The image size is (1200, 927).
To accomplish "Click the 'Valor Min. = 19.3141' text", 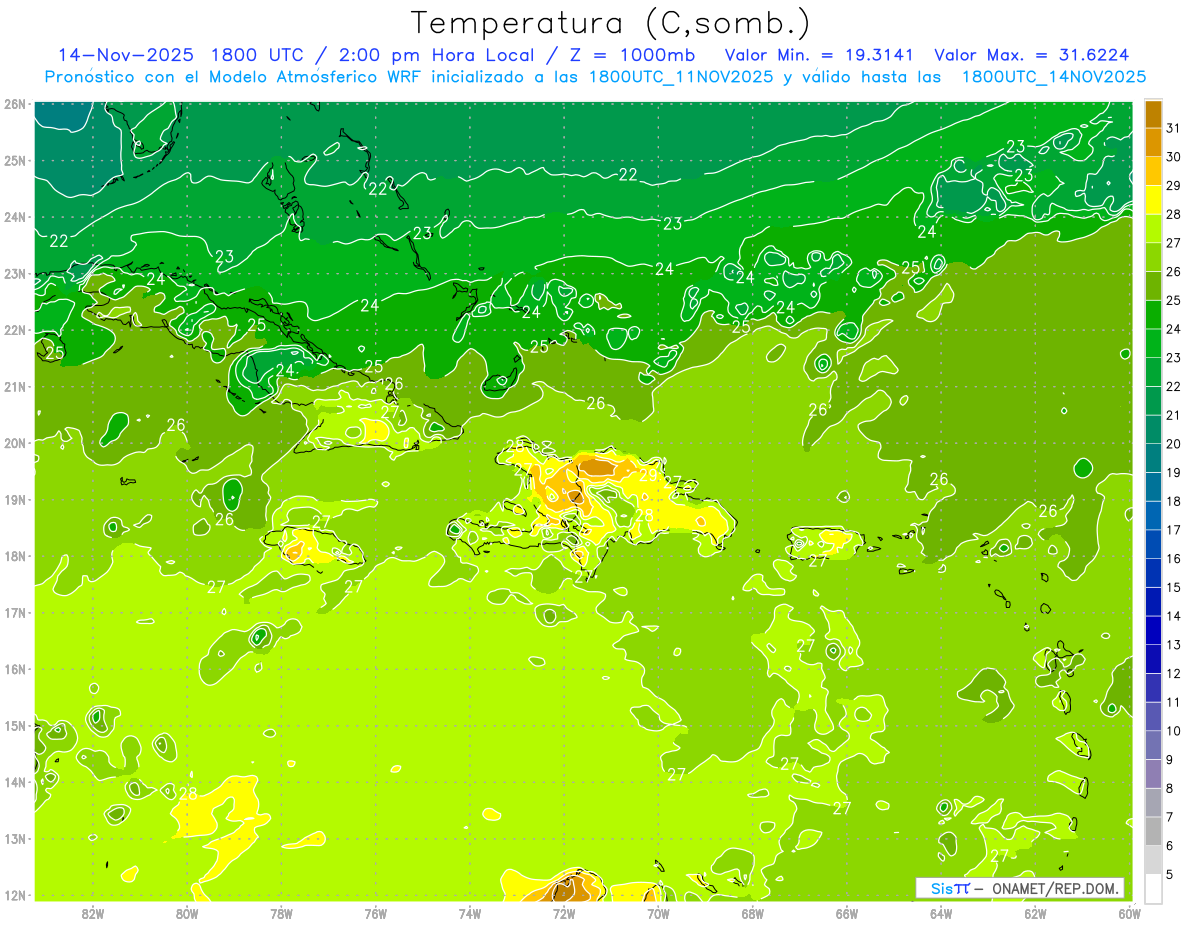I will tap(820, 55).
